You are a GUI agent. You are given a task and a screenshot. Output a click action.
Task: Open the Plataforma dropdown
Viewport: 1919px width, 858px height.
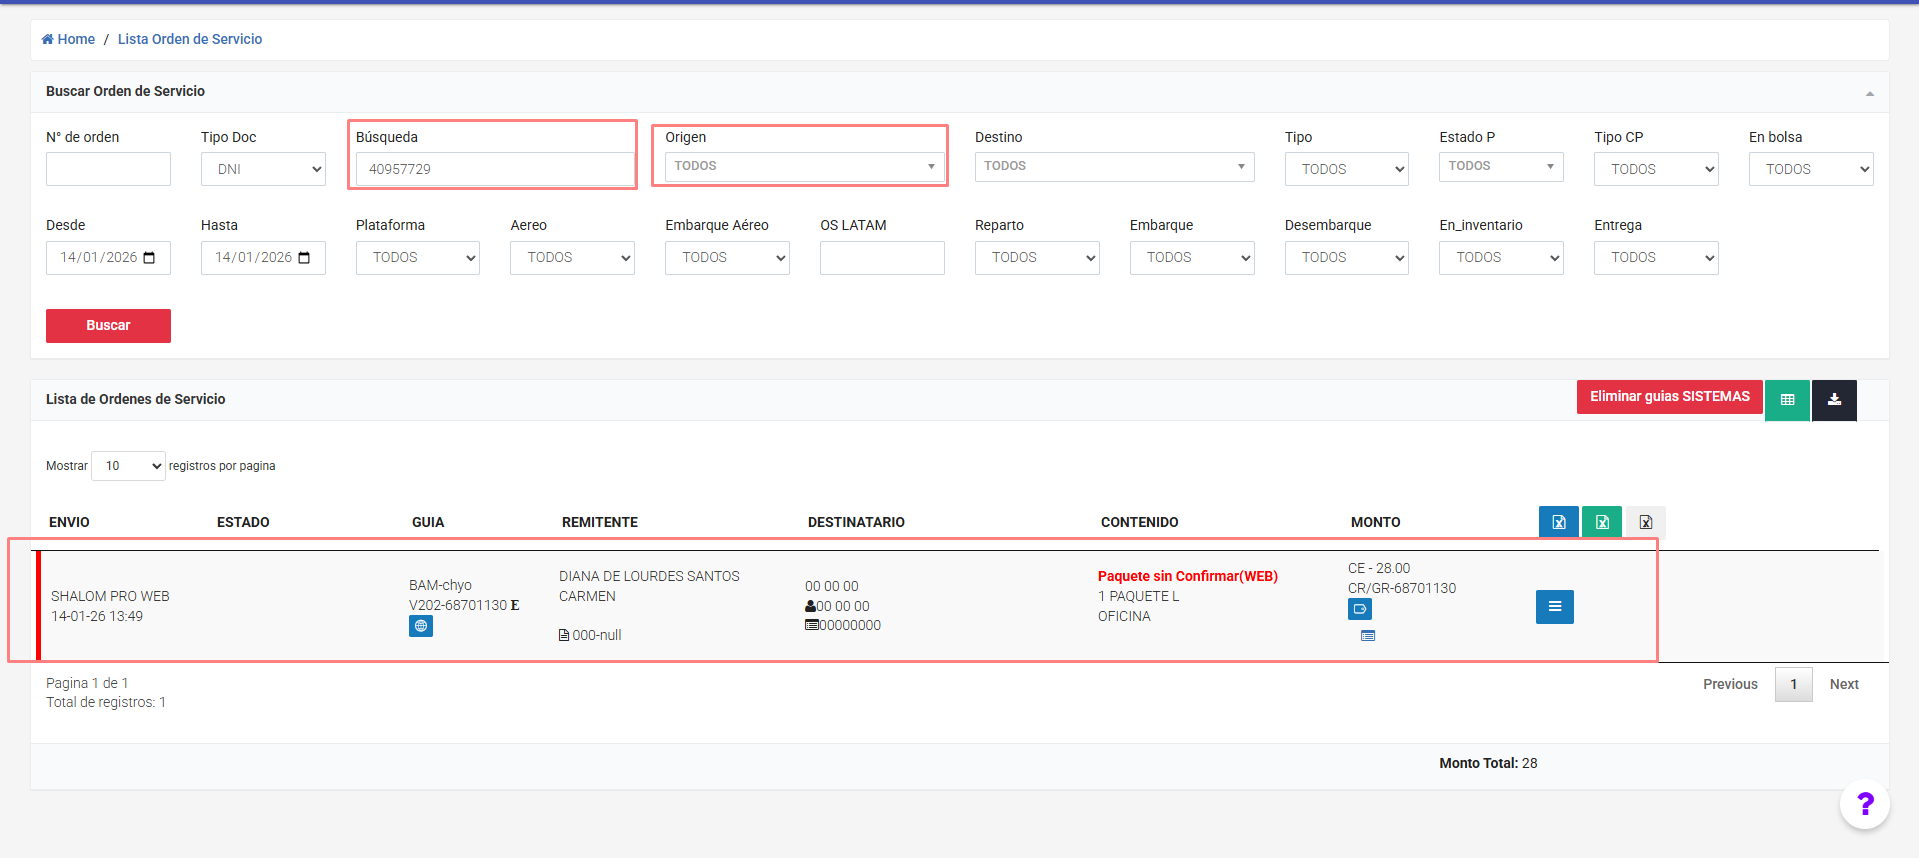coord(417,258)
